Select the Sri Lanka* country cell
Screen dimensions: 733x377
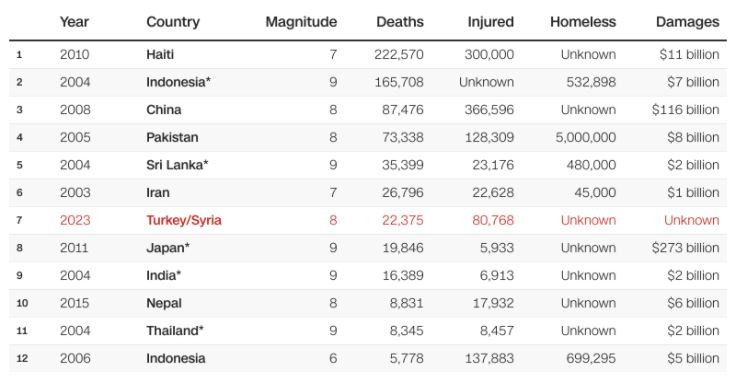click(x=177, y=165)
